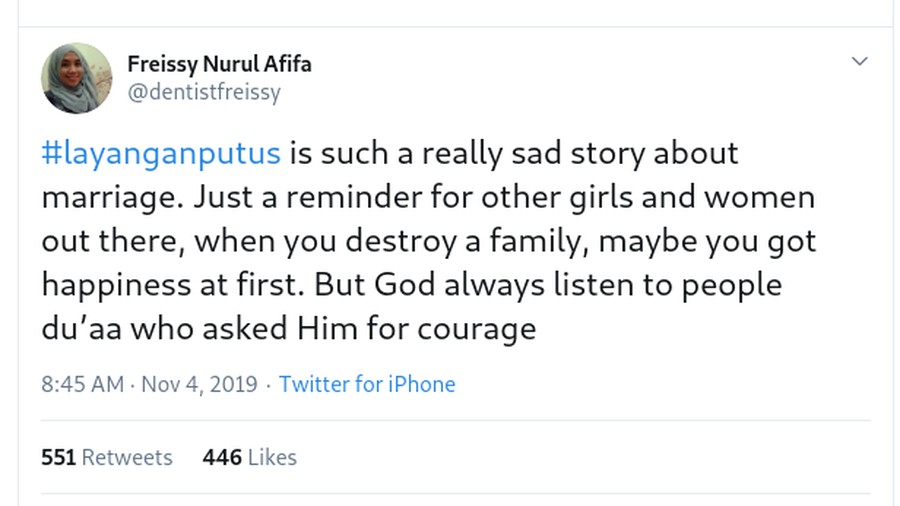Viewport: 900px width, 506px height.
Task: Click the display name Freissy Nurul Afifa
Action: (219, 64)
